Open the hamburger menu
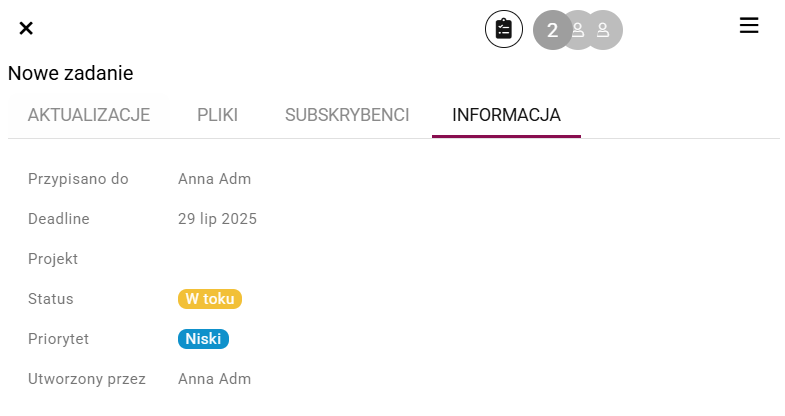785x416 pixels. 749,26
